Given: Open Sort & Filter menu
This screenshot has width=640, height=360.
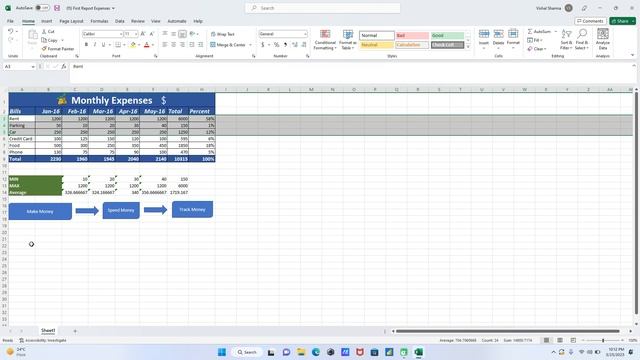Looking at the screenshot, I should click(x=566, y=40).
